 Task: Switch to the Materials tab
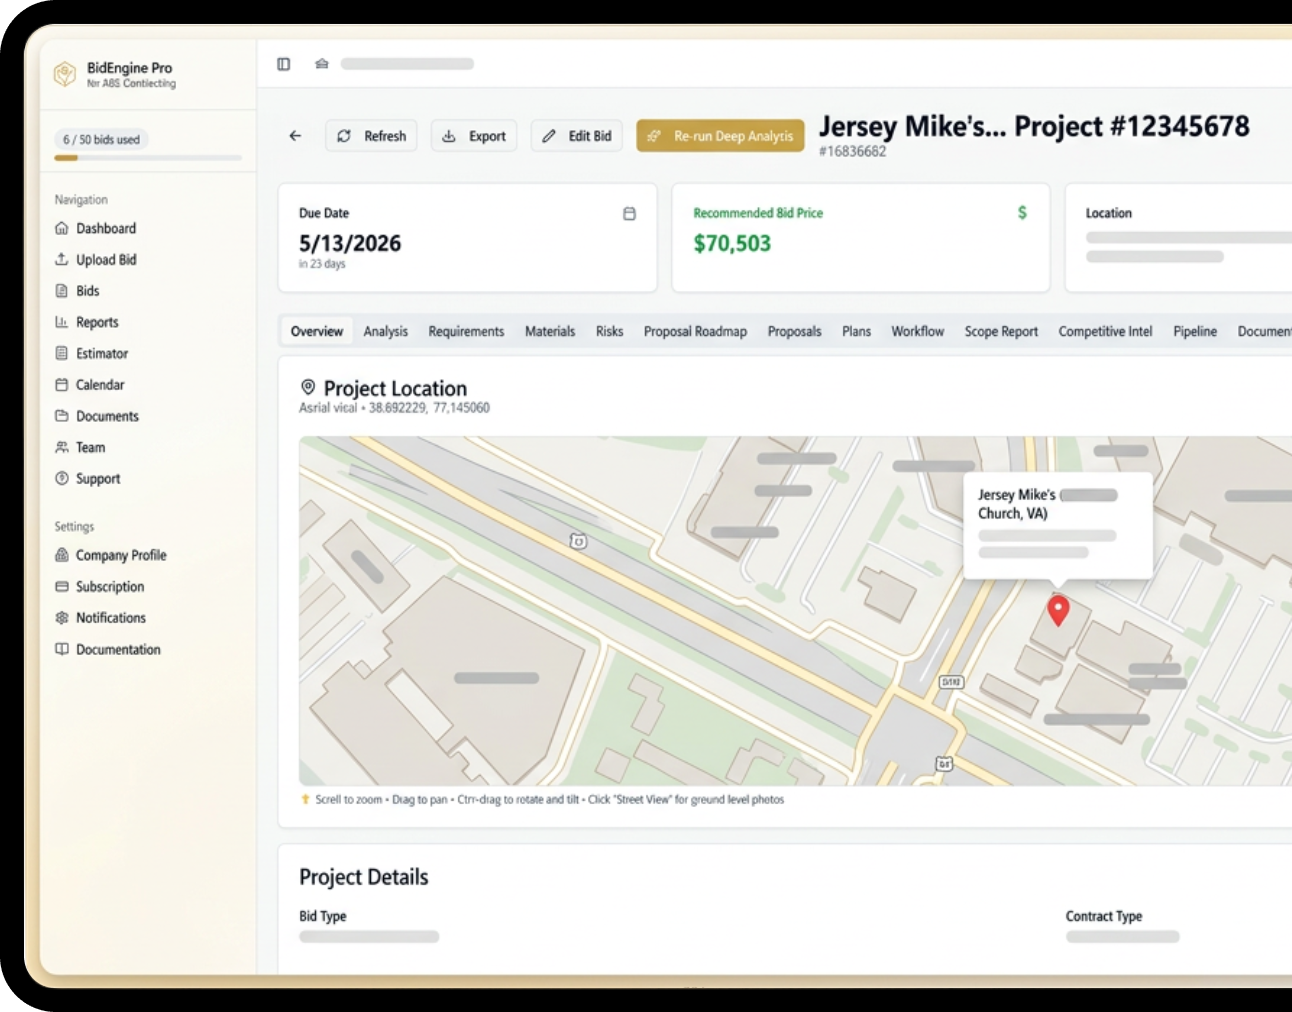550,331
